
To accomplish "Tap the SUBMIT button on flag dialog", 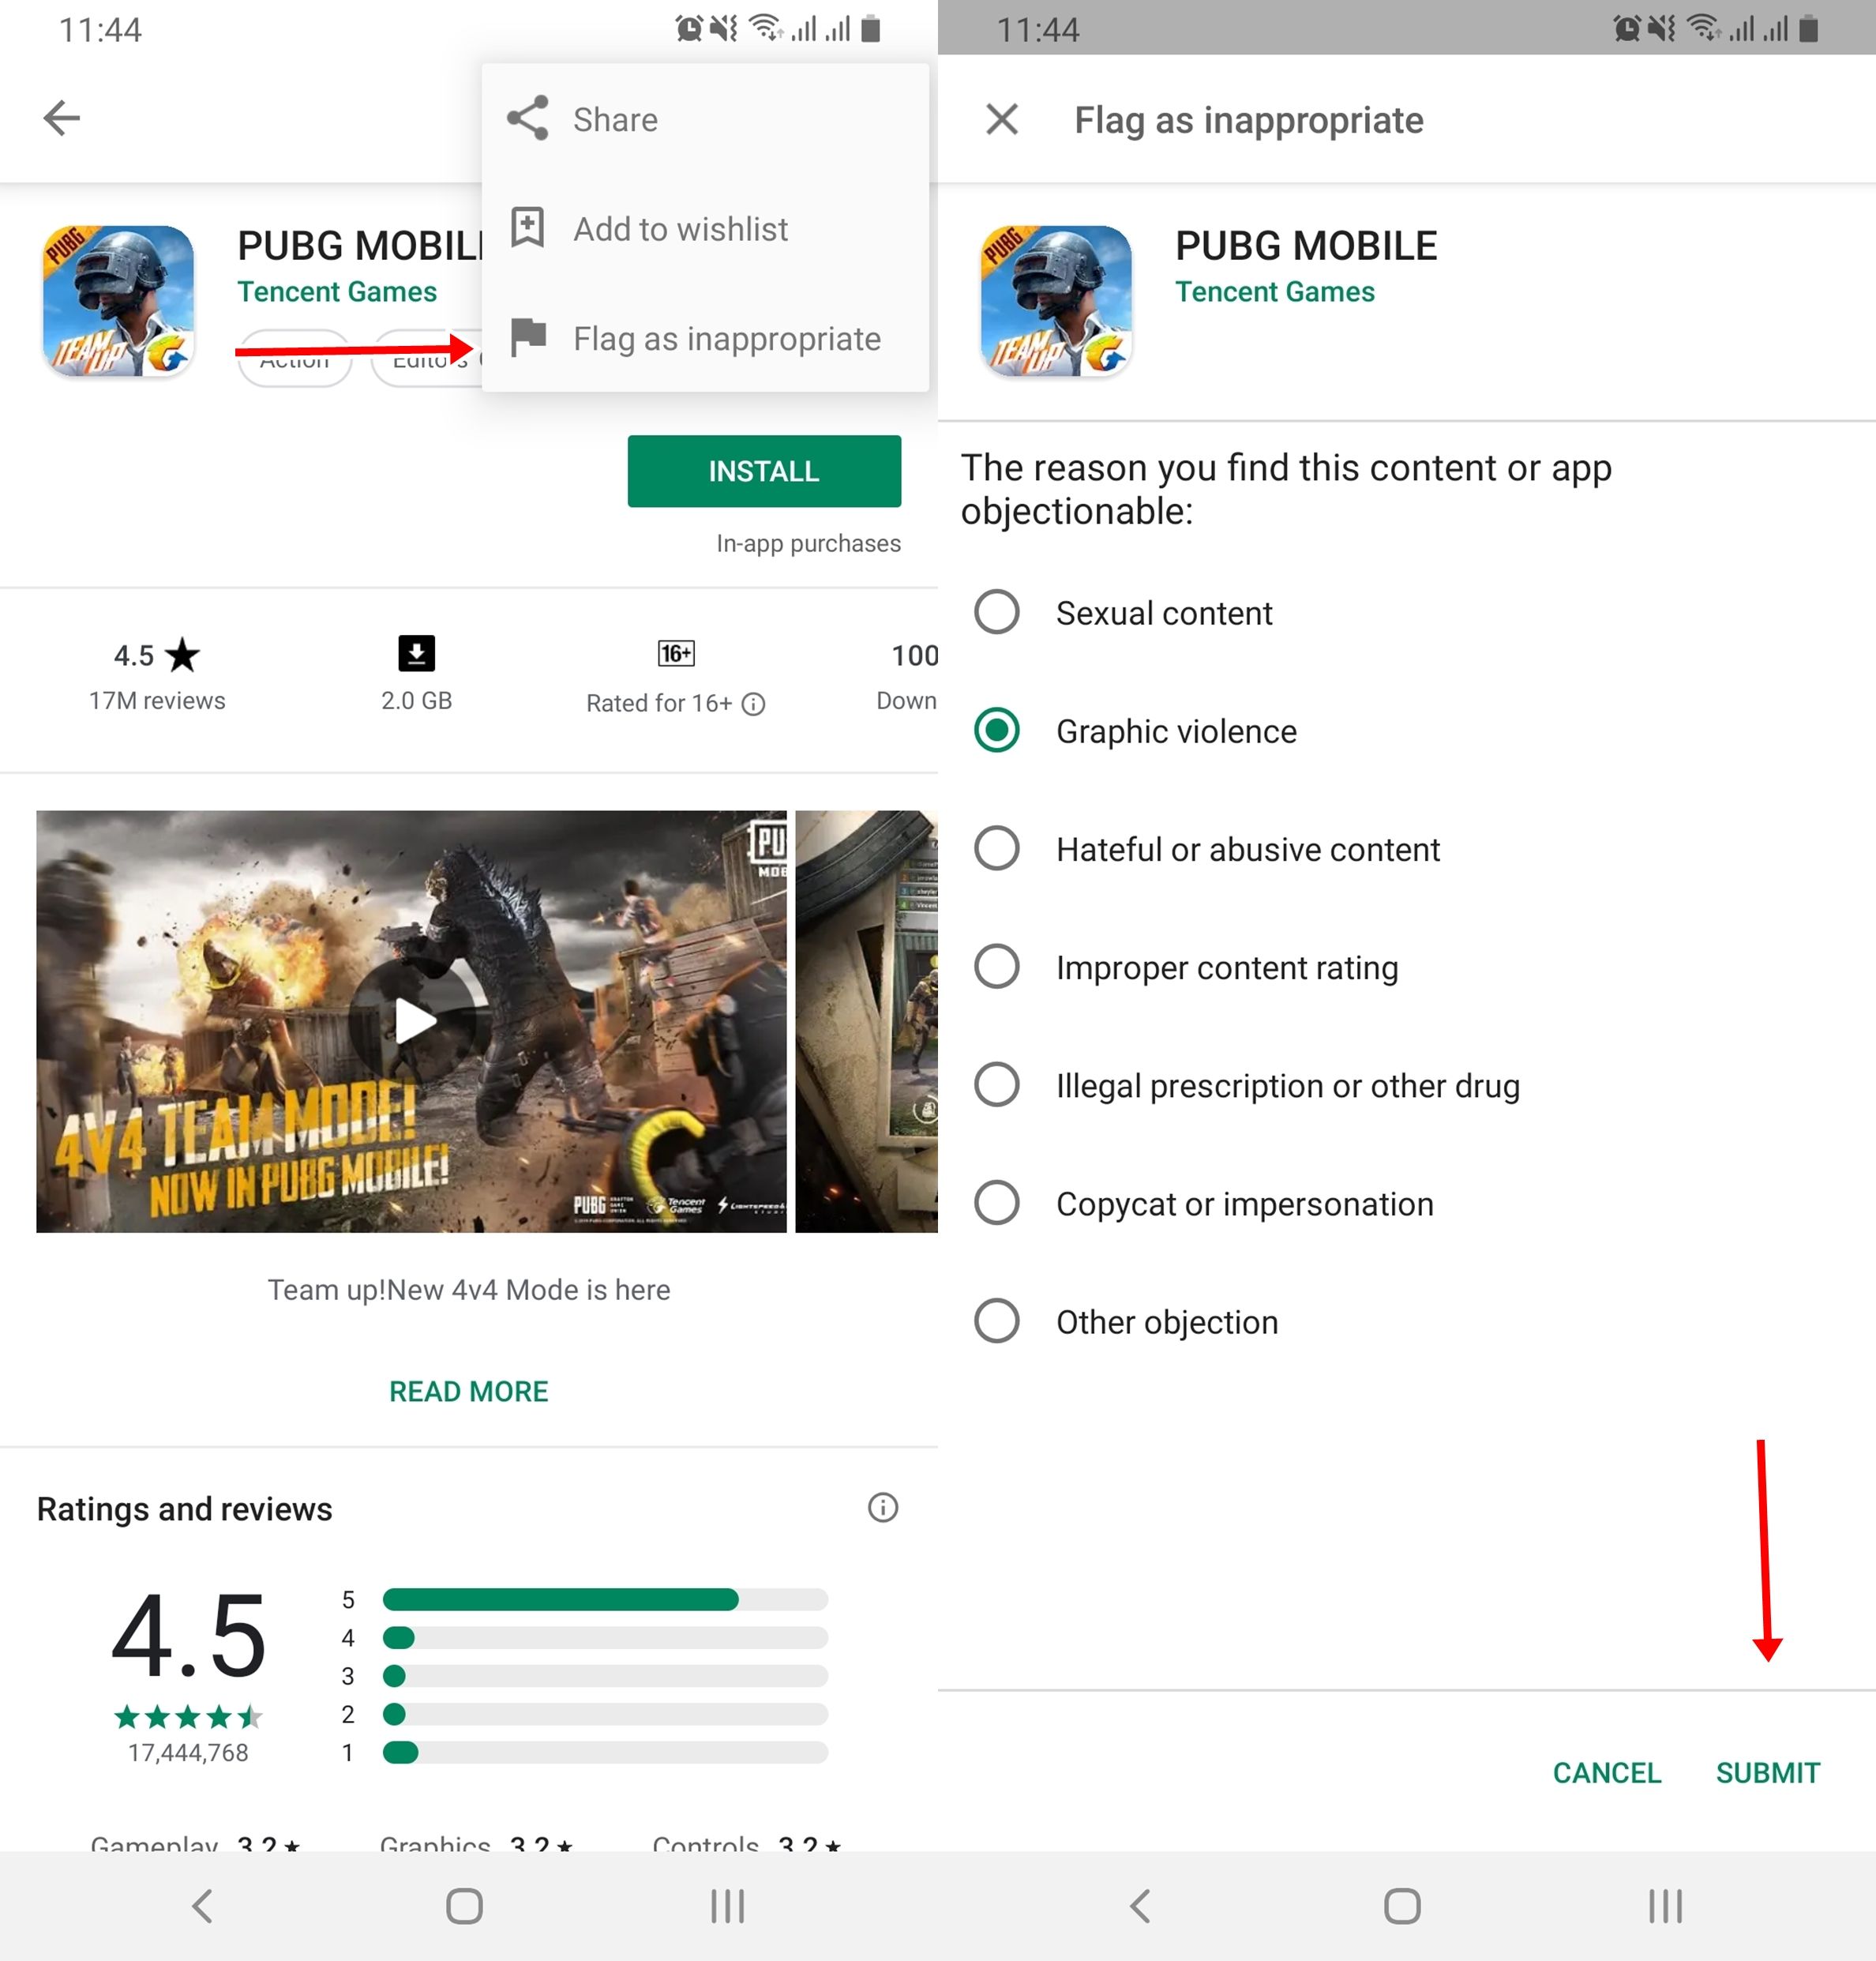I will (1773, 1768).
